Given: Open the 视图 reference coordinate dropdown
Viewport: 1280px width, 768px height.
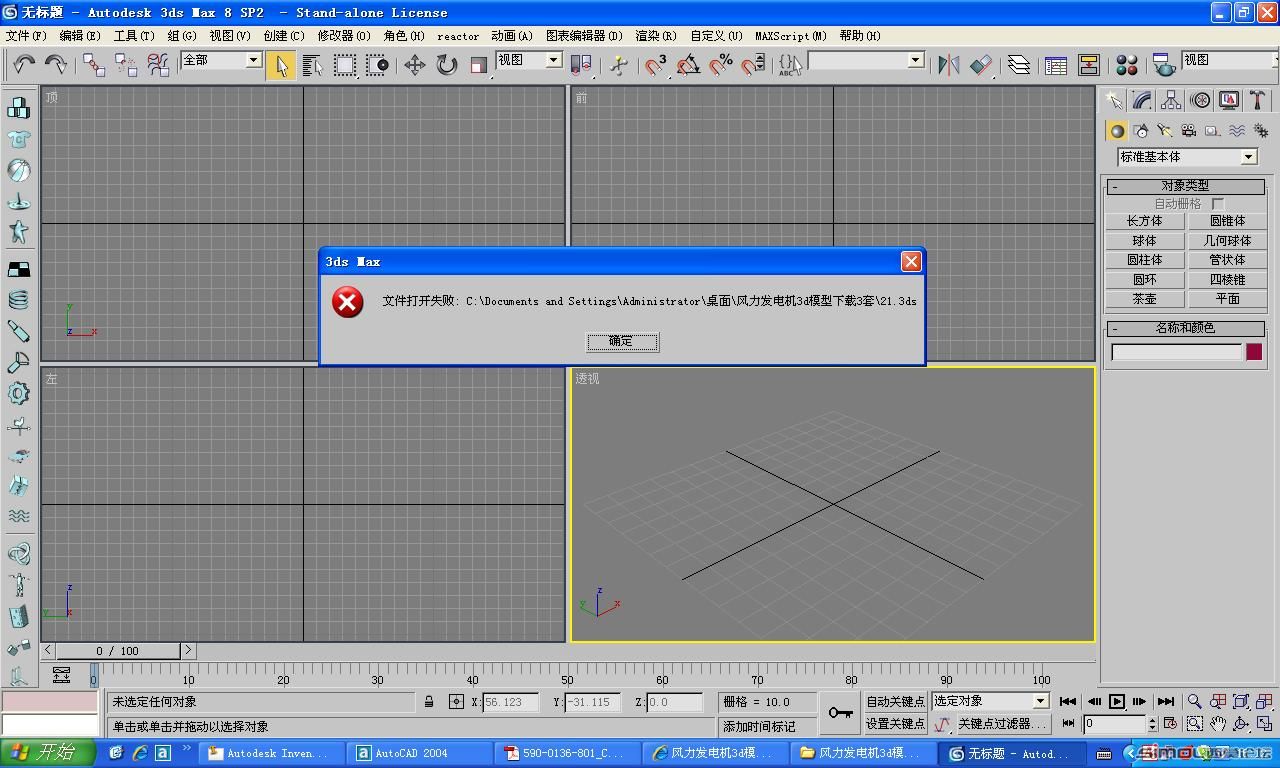Looking at the screenshot, I should (x=529, y=60).
